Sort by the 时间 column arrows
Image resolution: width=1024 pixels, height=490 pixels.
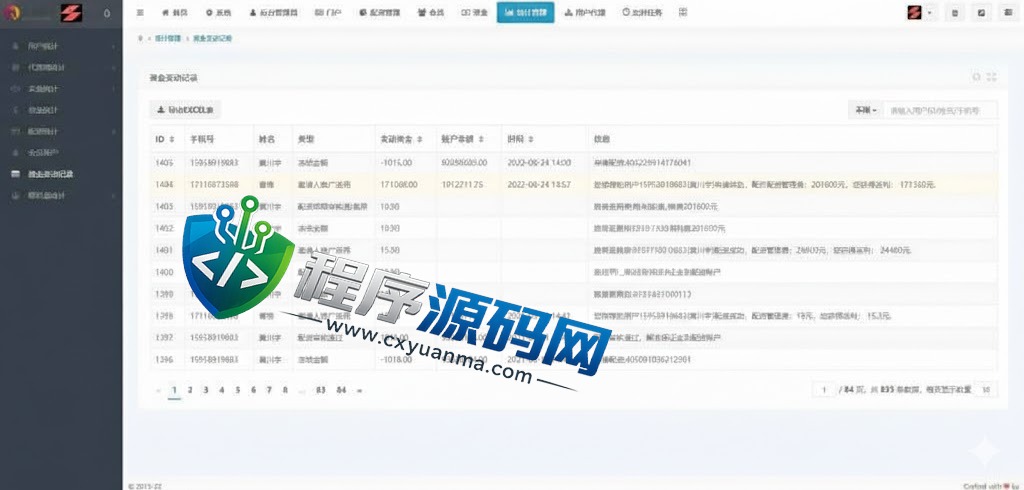[531, 139]
